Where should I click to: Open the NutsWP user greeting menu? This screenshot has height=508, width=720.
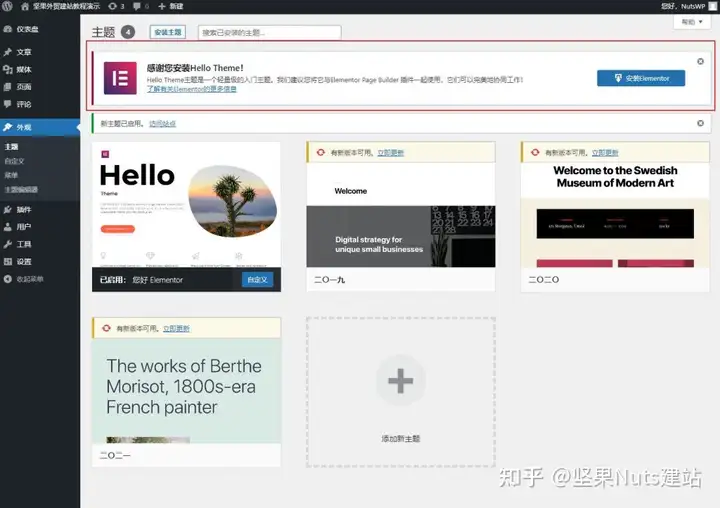point(683,6)
